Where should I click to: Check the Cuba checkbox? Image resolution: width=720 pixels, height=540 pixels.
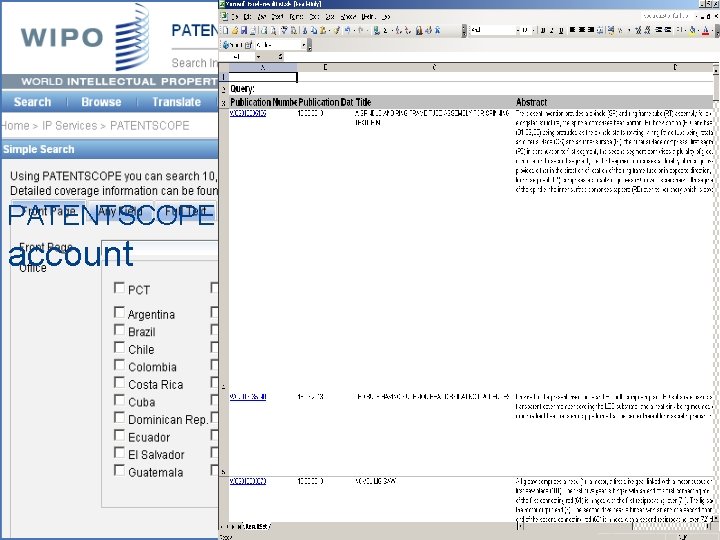pos(119,400)
